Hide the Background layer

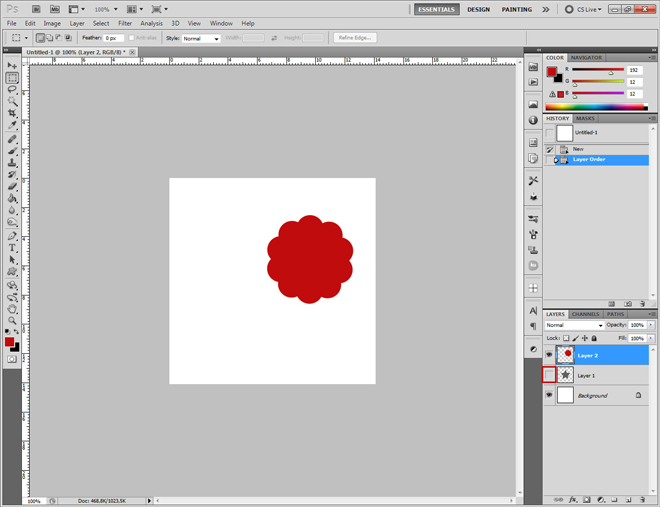[x=549, y=395]
